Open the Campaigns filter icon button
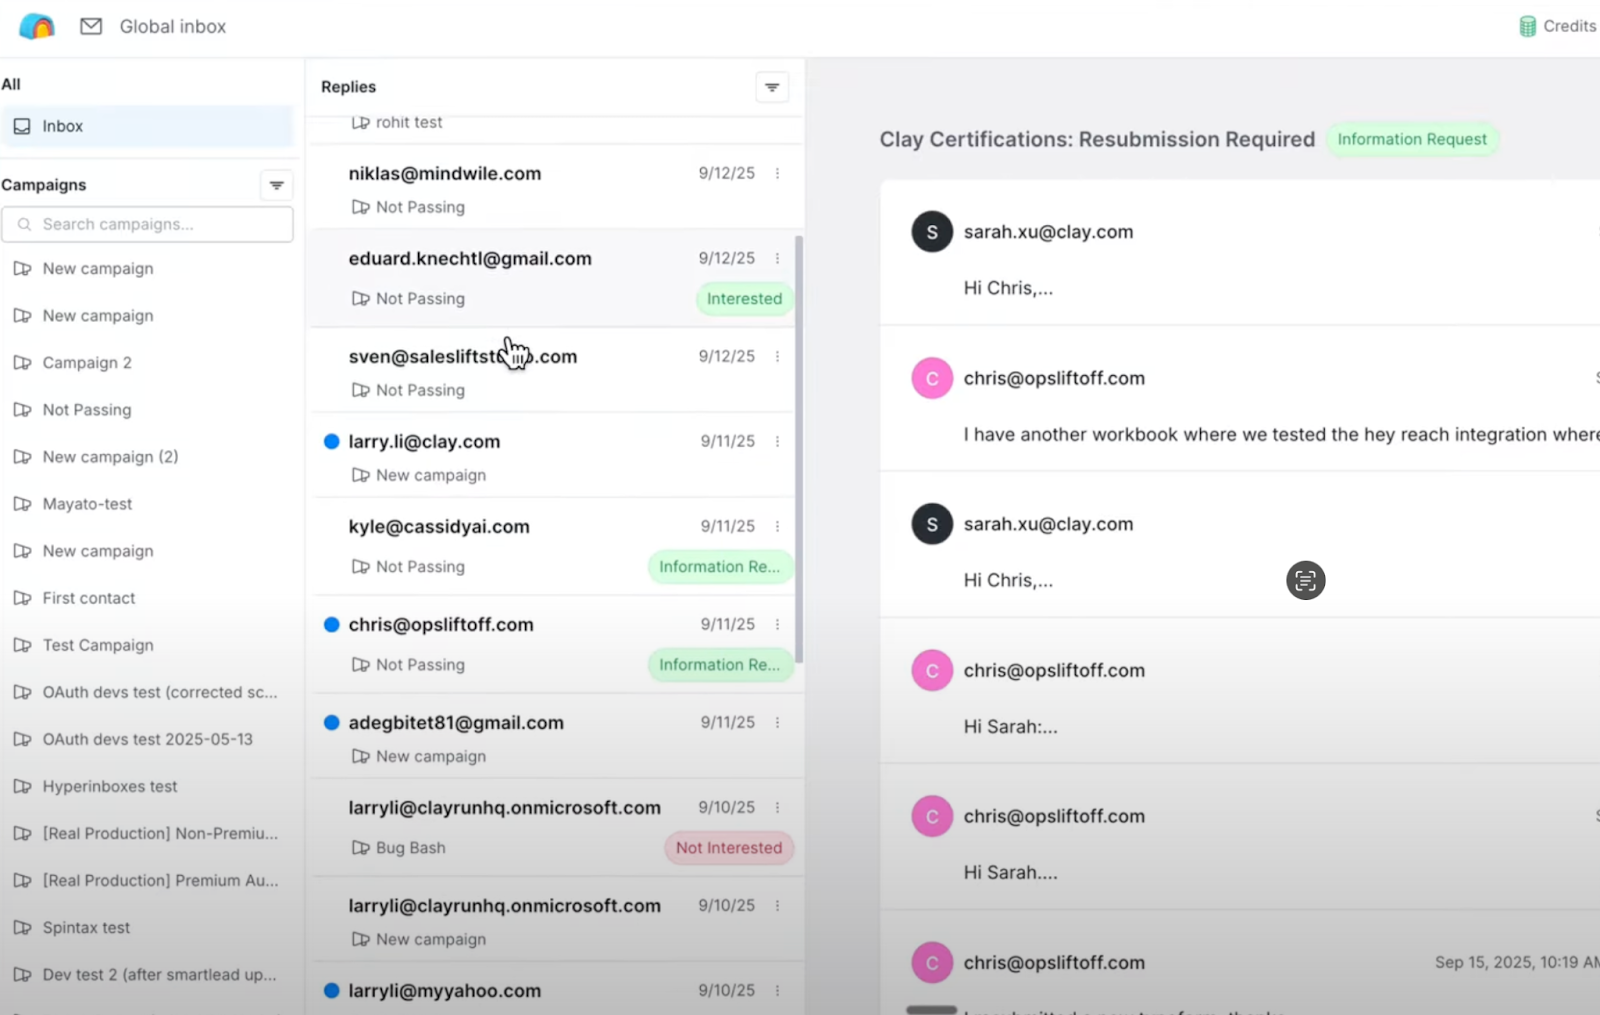Screen dimensions: 1600x1015 pyautogui.click(x=277, y=185)
